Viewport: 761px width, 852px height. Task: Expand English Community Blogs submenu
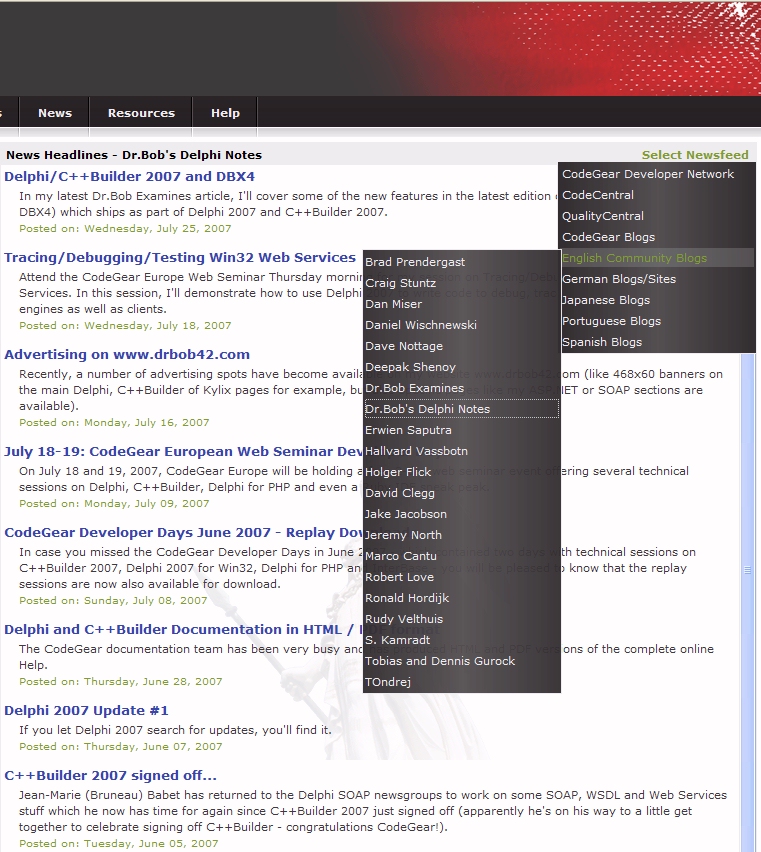click(657, 258)
